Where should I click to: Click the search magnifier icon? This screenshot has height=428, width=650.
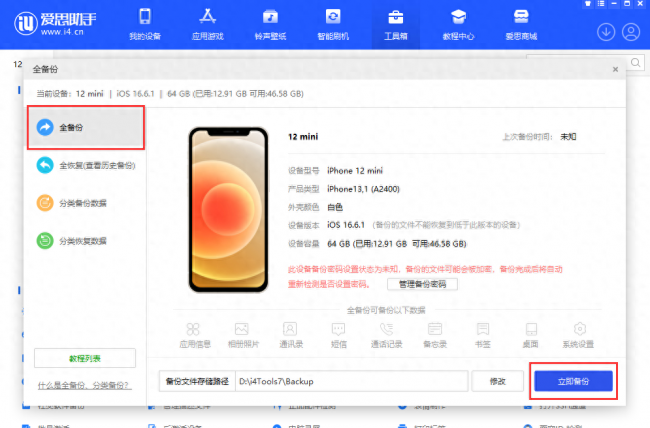point(635,63)
